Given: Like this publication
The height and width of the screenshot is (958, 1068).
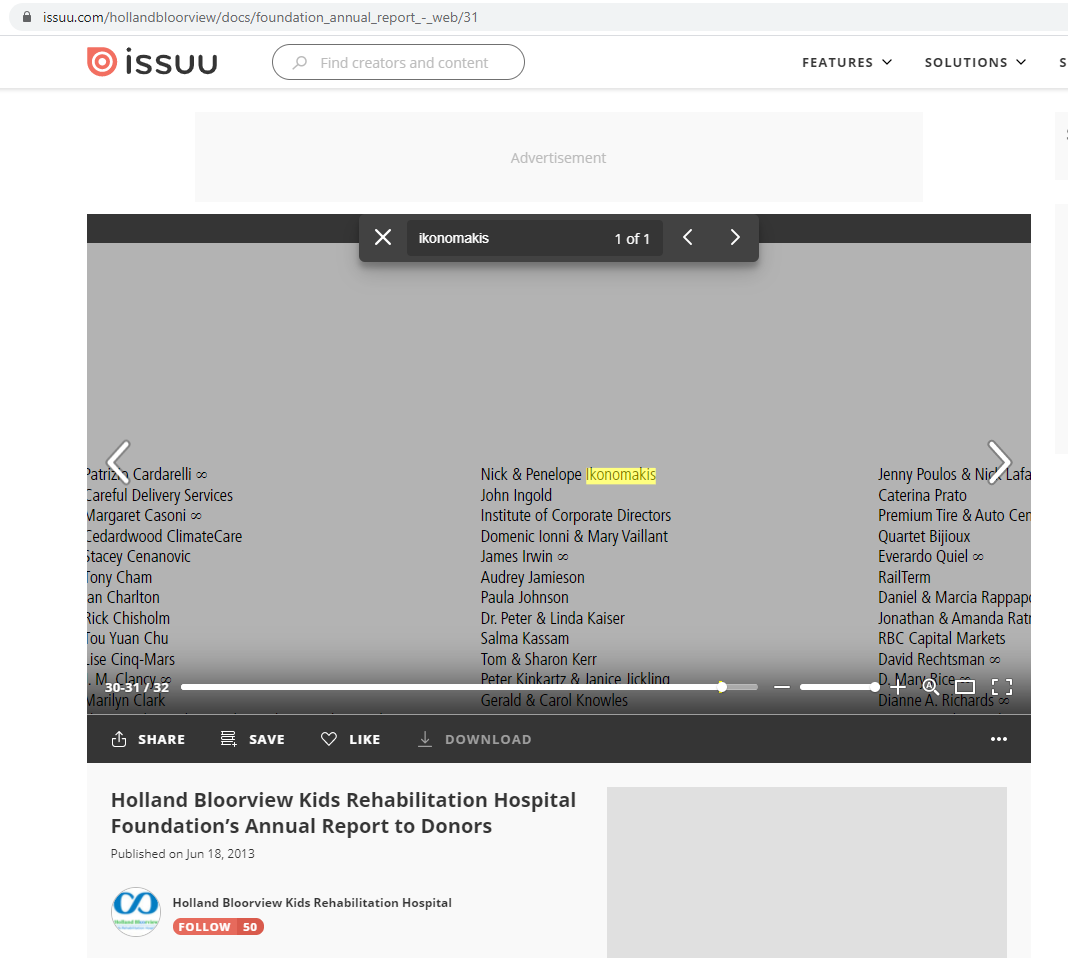Looking at the screenshot, I should (350, 739).
